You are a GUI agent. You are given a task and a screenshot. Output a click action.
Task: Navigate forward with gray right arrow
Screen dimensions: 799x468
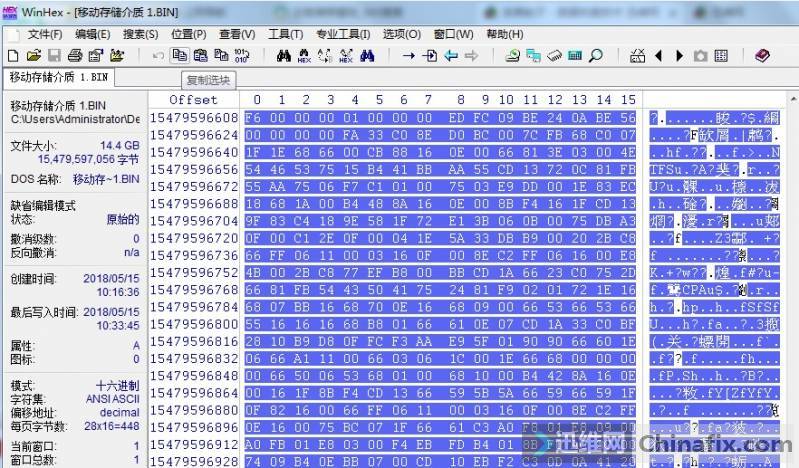point(471,56)
